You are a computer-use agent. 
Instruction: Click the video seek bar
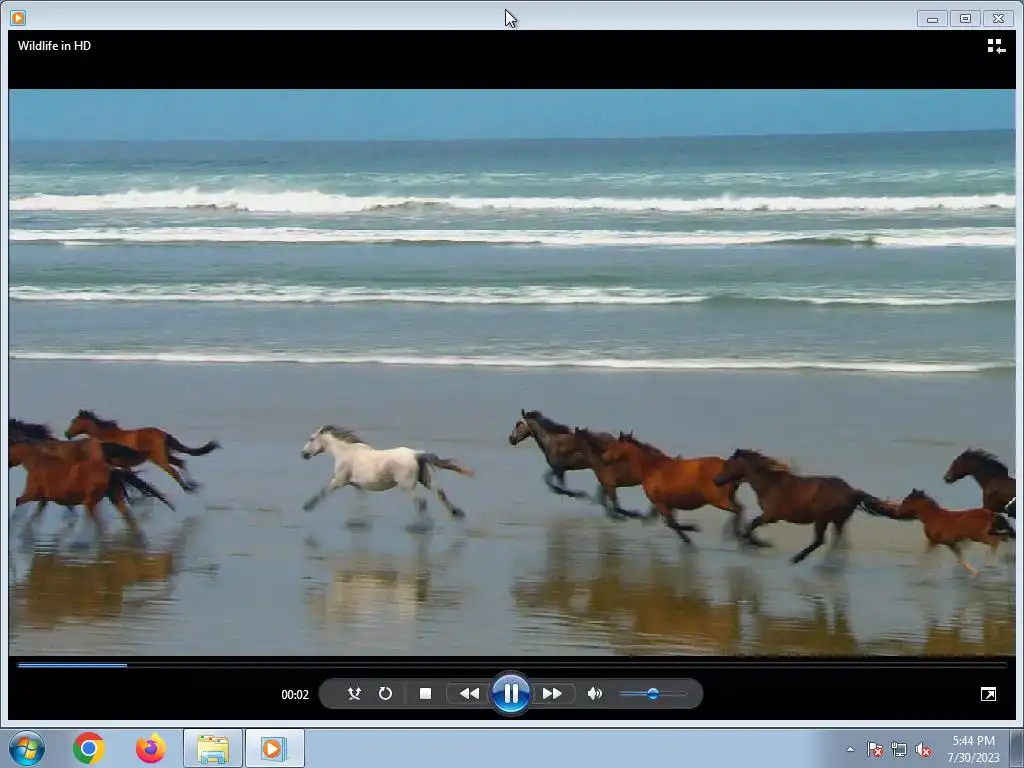[x=512, y=665]
